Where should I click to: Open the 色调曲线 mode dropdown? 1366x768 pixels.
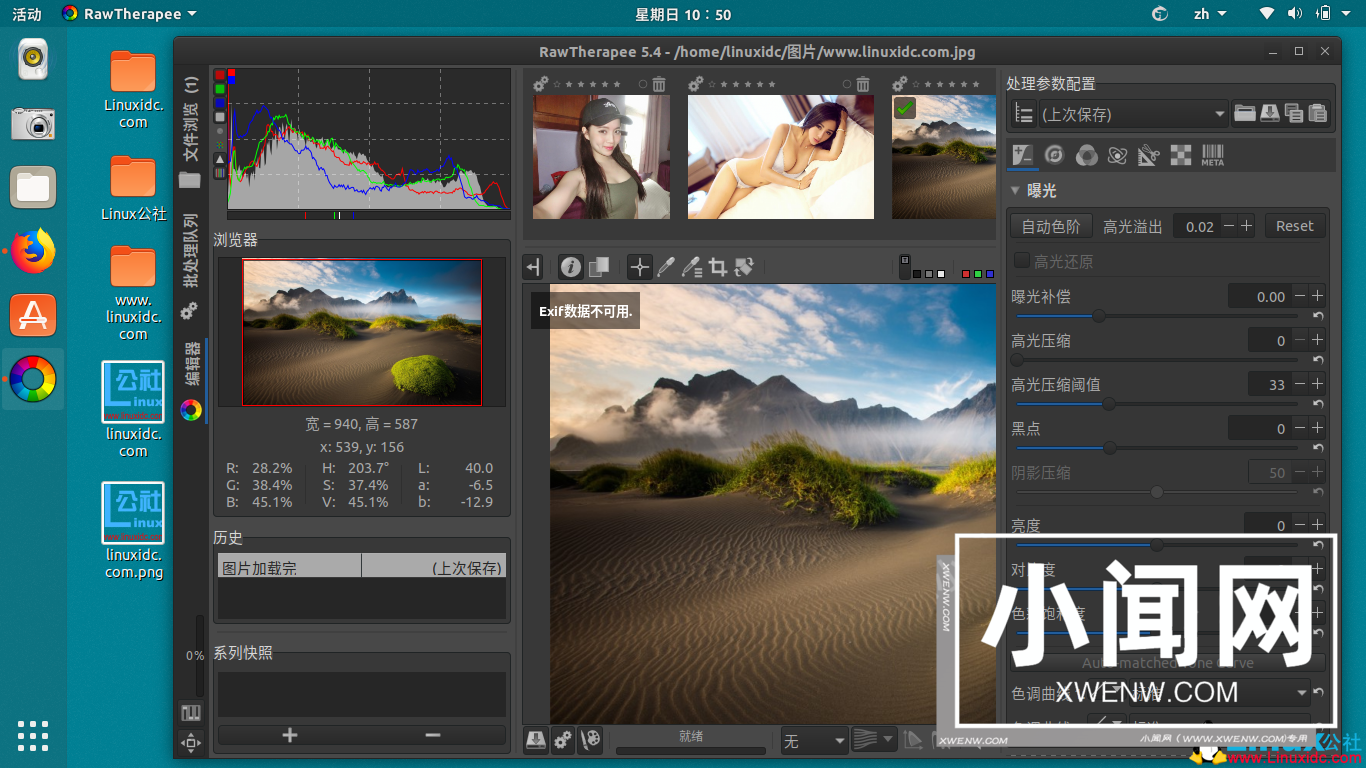click(x=1221, y=692)
